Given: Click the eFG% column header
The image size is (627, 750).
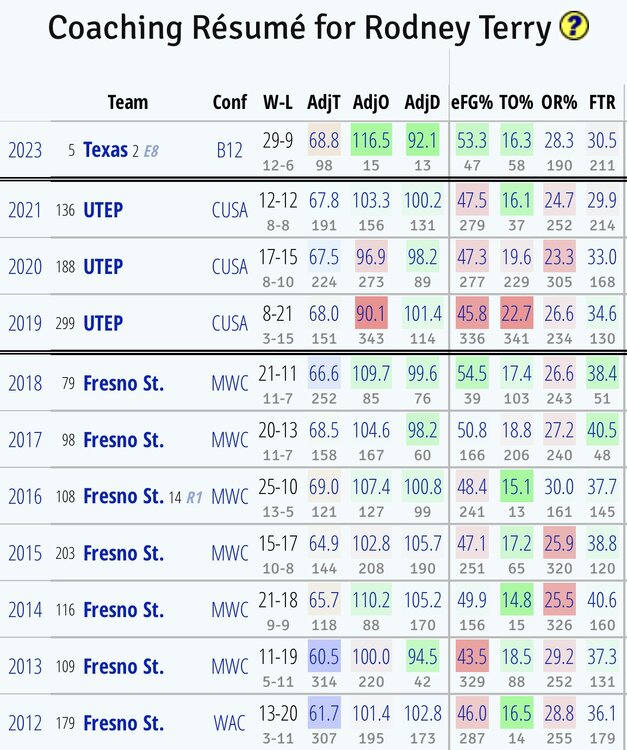Looking at the screenshot, I should pos(470,102).
